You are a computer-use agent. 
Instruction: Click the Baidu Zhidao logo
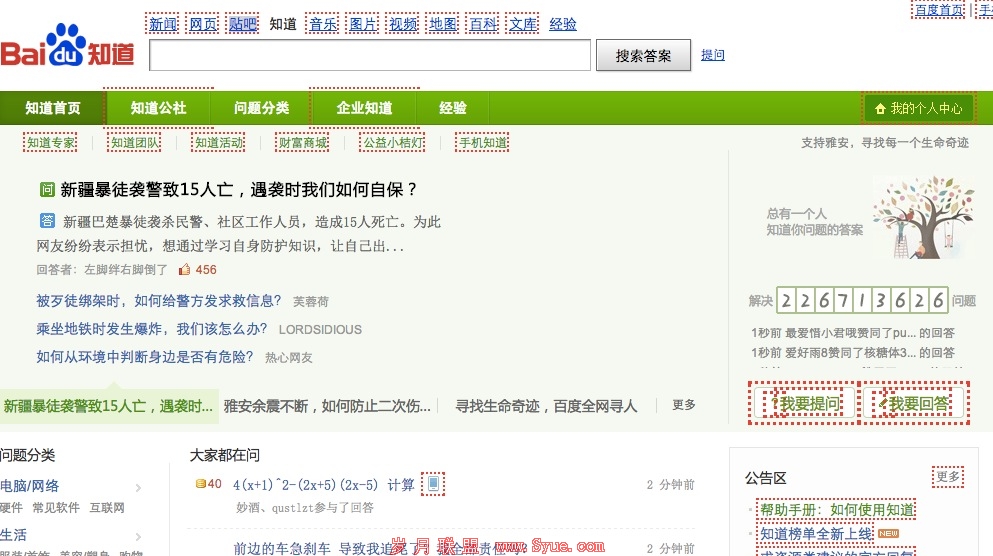[67, 46]
